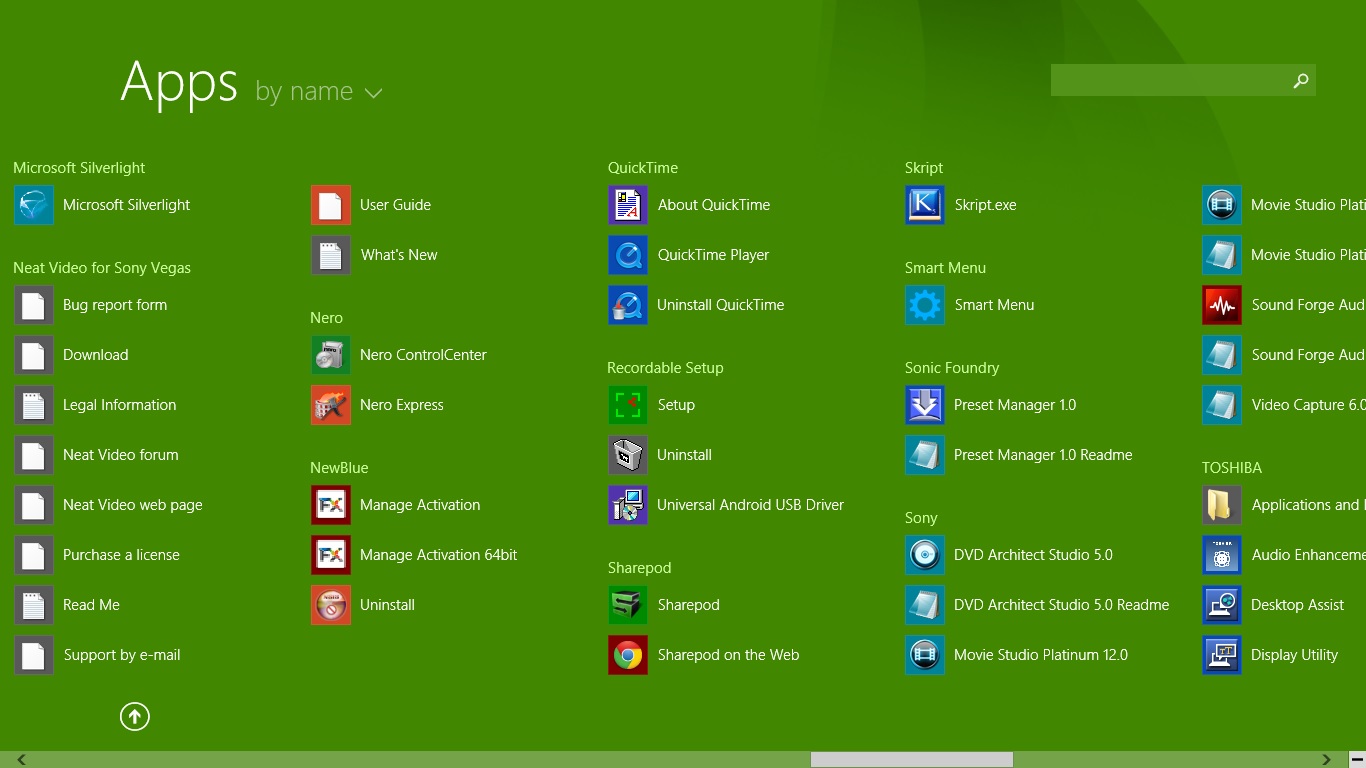Click the Uninstall QuickTime icon
1366x768 pixels.
click(x=628, y=305)
